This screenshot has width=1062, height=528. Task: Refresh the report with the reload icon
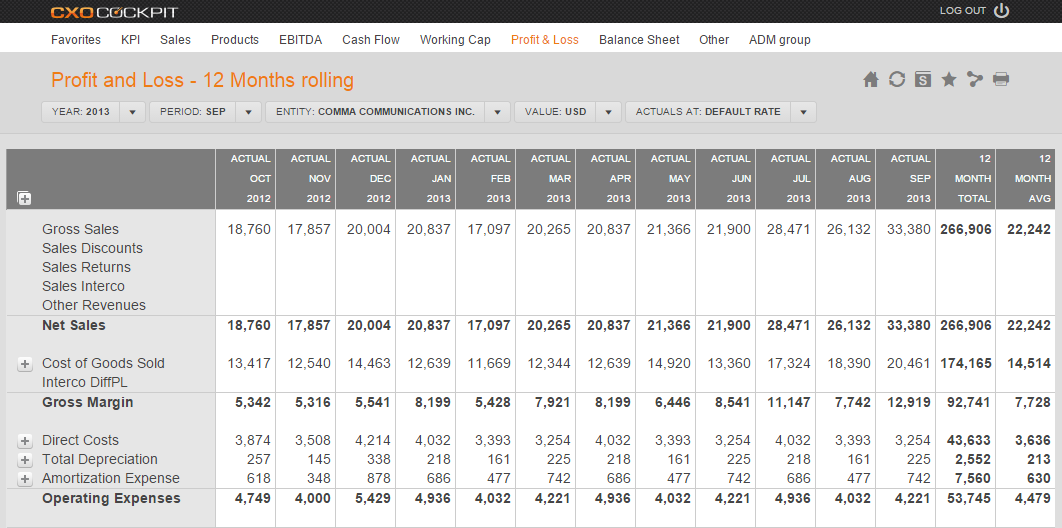[897, 80]
